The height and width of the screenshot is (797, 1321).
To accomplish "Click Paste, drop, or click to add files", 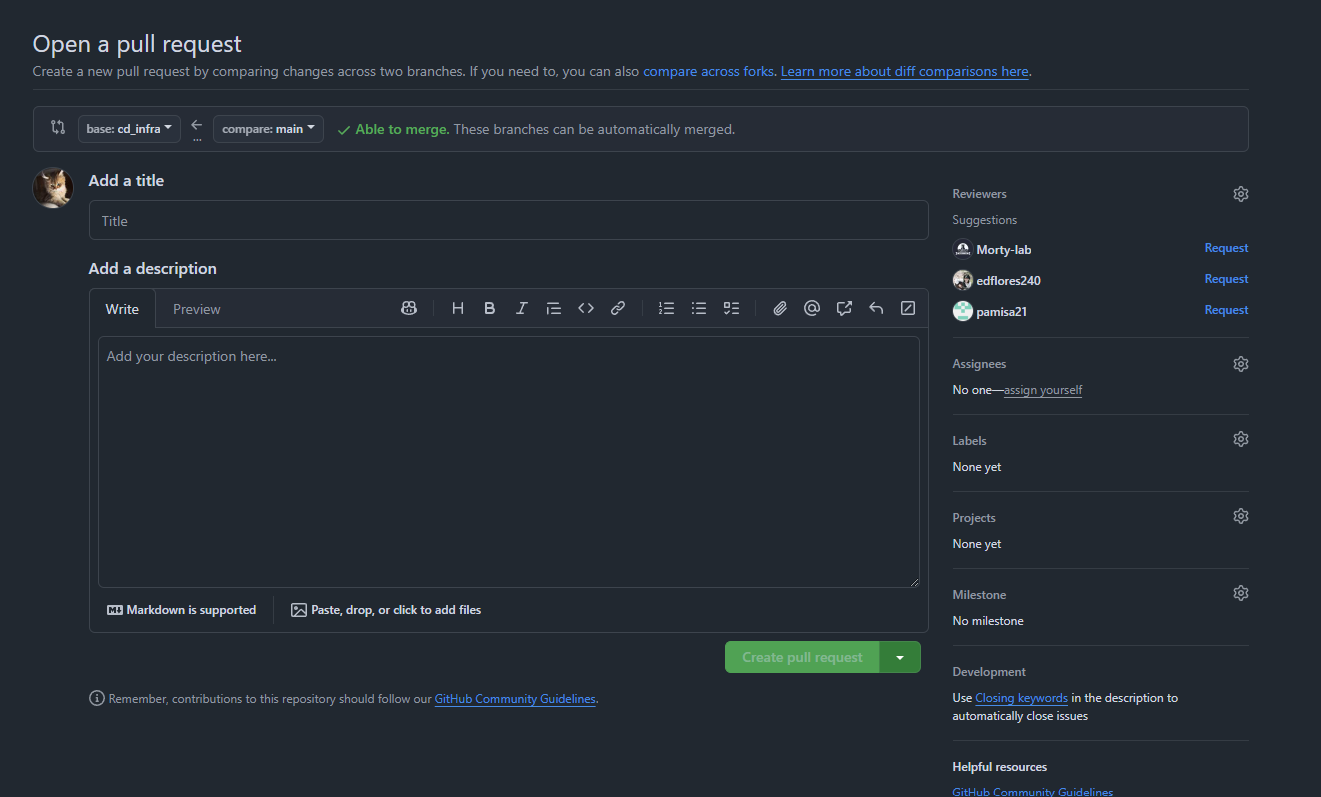I will tap(386, 610).
